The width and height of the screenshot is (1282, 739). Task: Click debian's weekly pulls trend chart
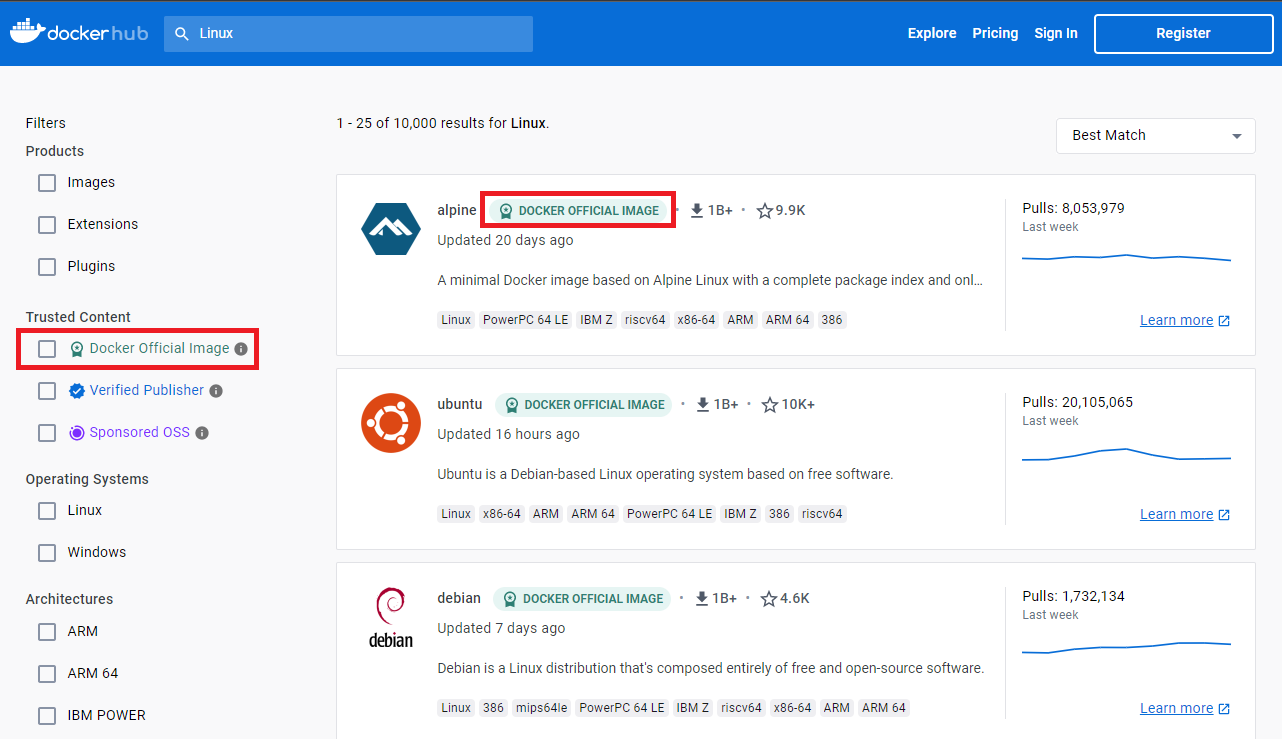pyautogui.click(x=1126, y=648)
